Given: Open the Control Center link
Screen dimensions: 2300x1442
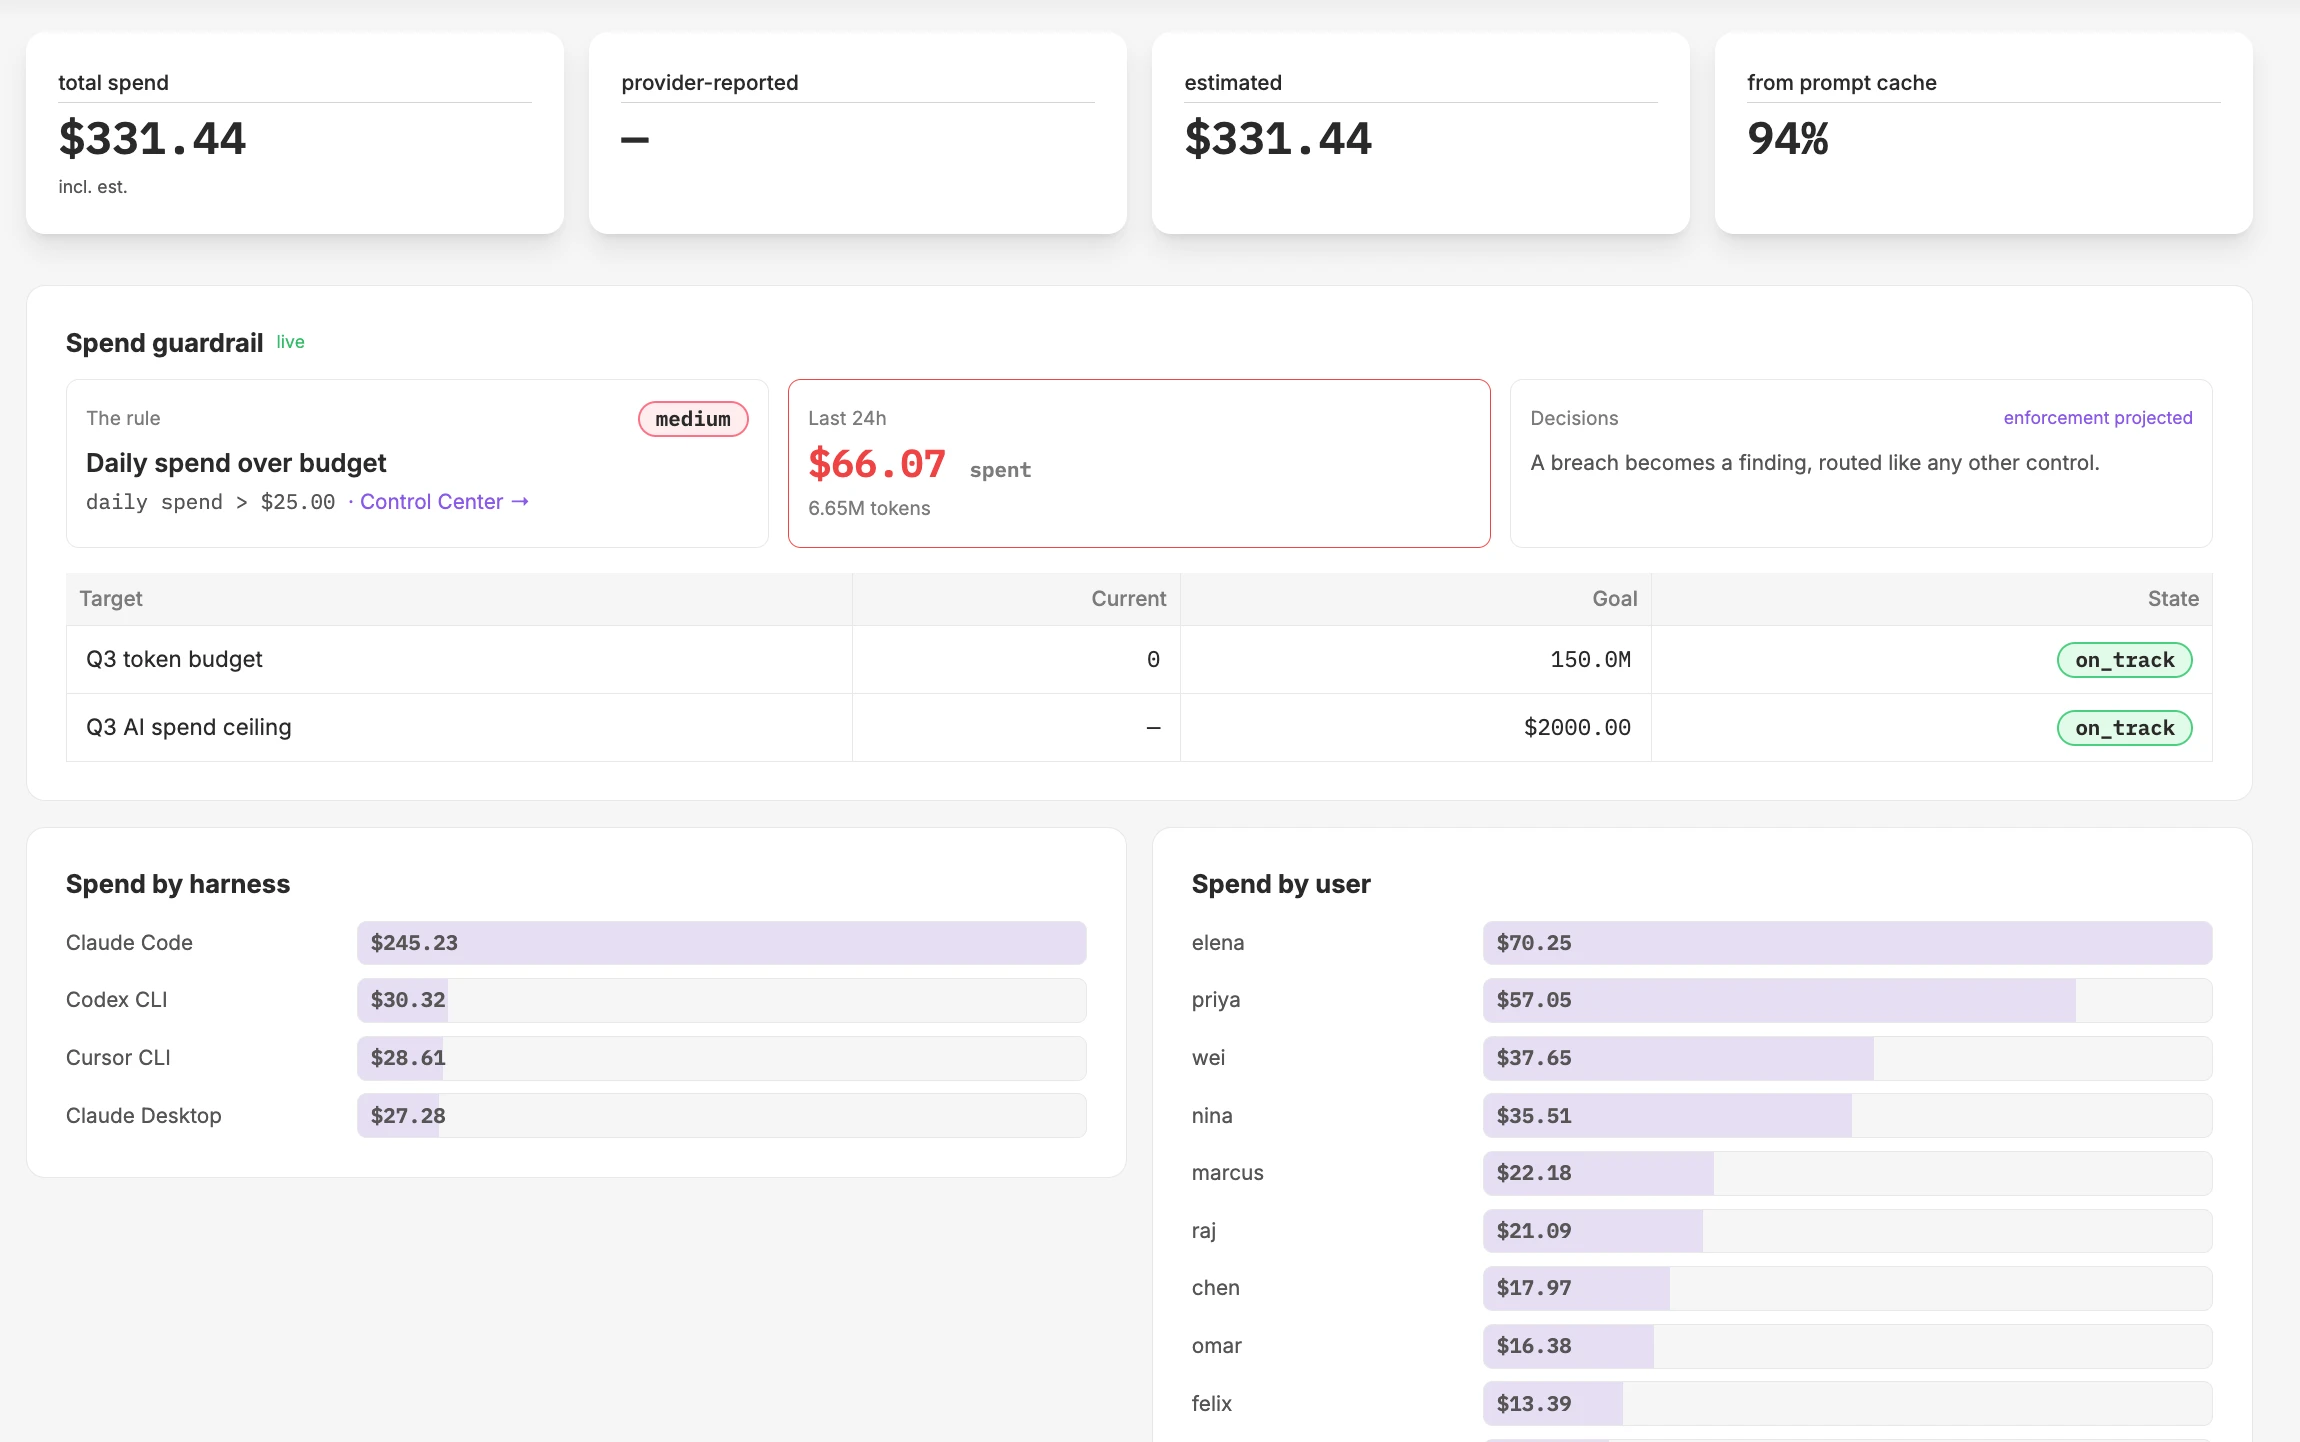Looking at the screenshot, I should [x=444, y=502].
